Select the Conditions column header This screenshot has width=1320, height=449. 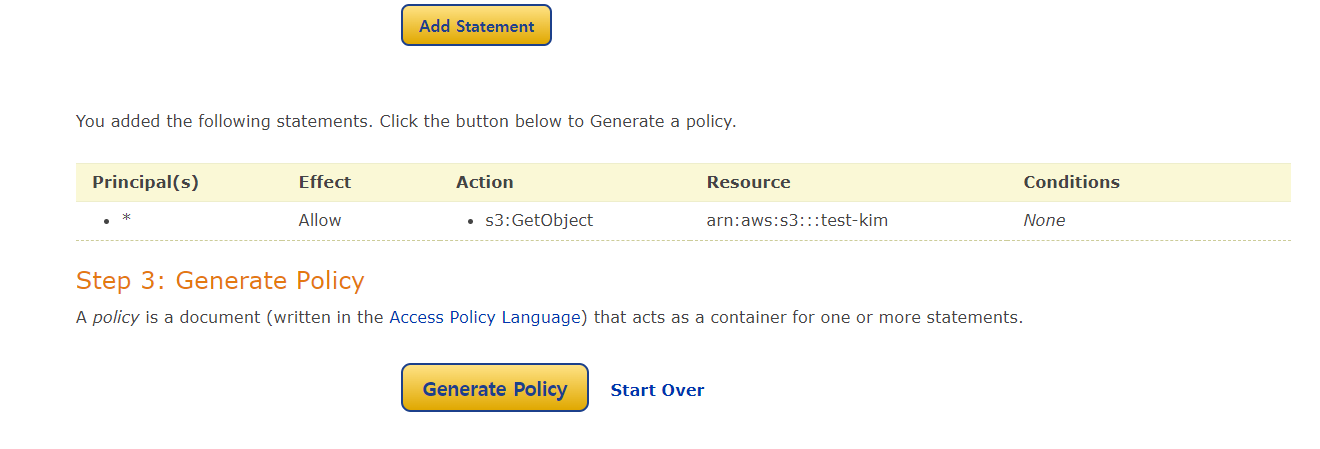[x=1071, y=182]
